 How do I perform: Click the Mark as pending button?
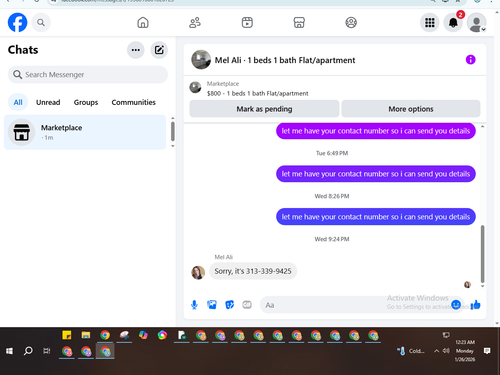[264, 109]
